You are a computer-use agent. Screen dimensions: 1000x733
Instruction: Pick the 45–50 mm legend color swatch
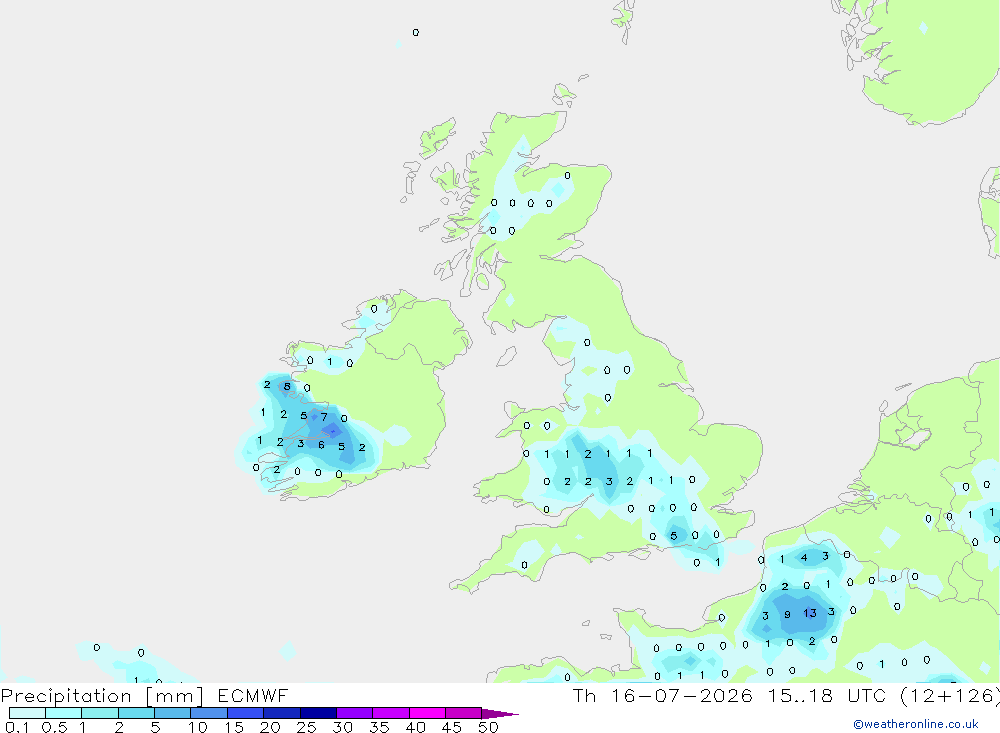point(463,713)
